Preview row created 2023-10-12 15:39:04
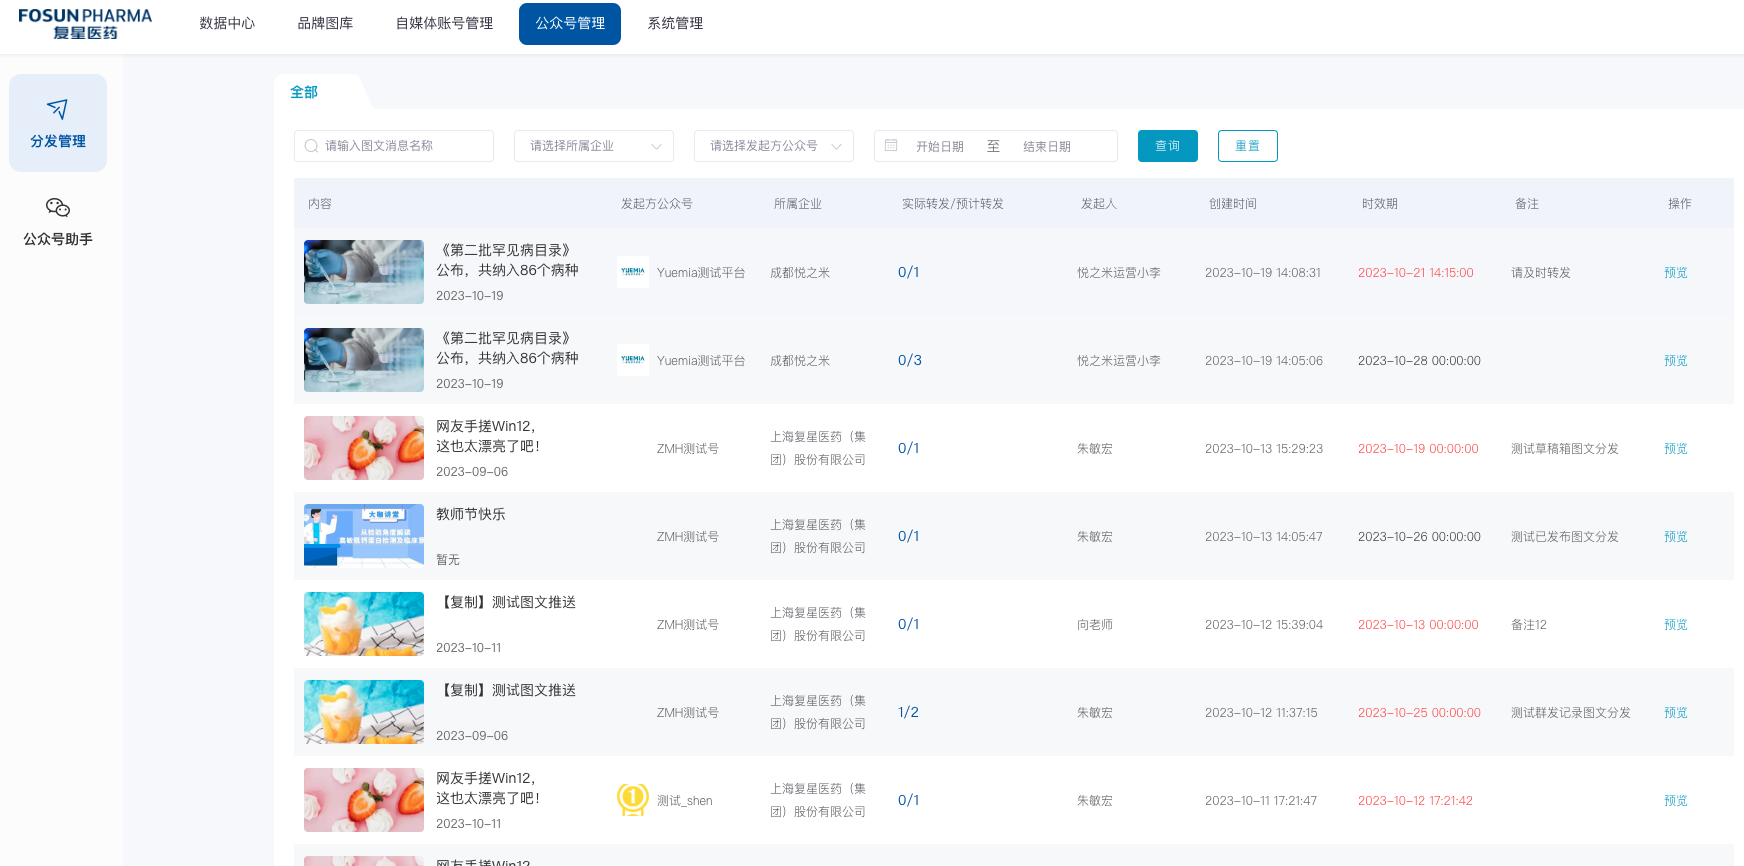The width and height of the screenshot is (1744, 866). (x=1676, y=625)
